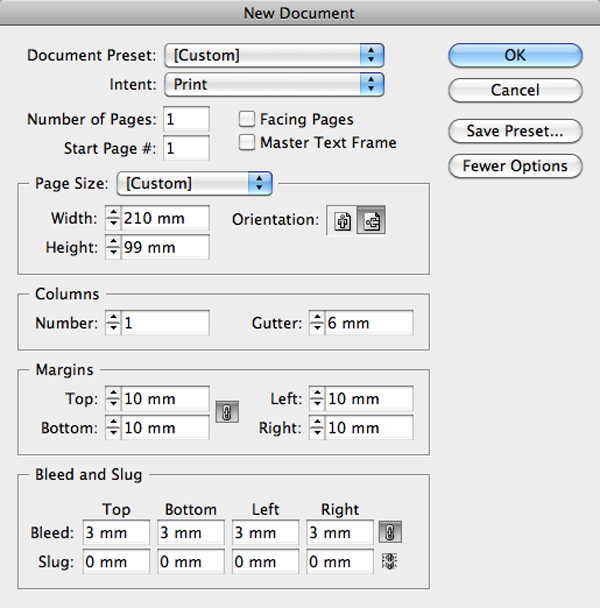Open the Document Preset dropdown
The height and width of the screenshot is (608, 600).
274,55
